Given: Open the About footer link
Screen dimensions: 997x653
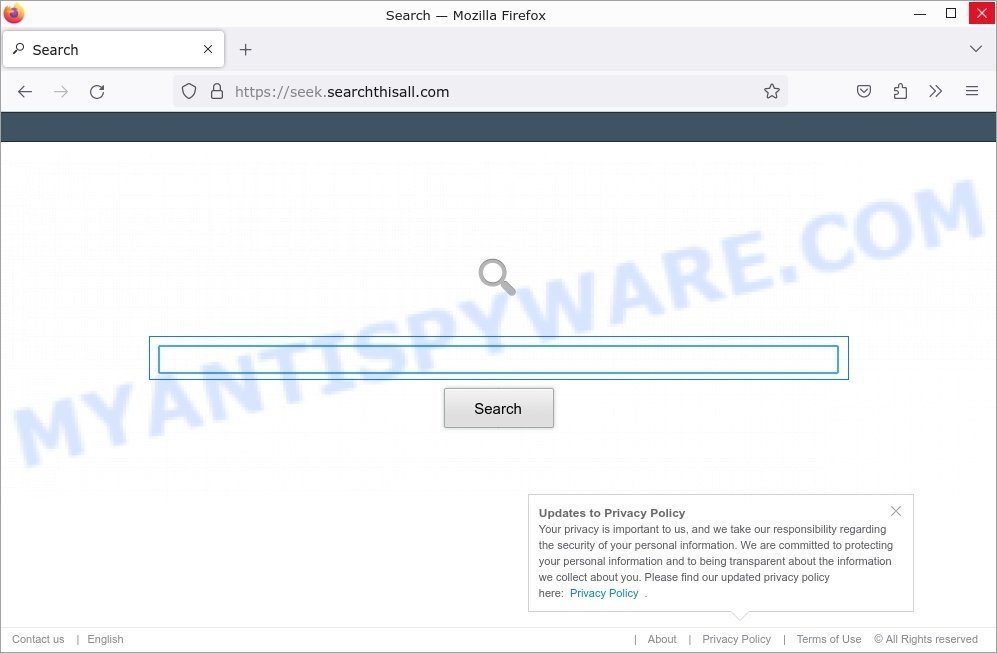Looking at the screenshot, I should point(662,639).
